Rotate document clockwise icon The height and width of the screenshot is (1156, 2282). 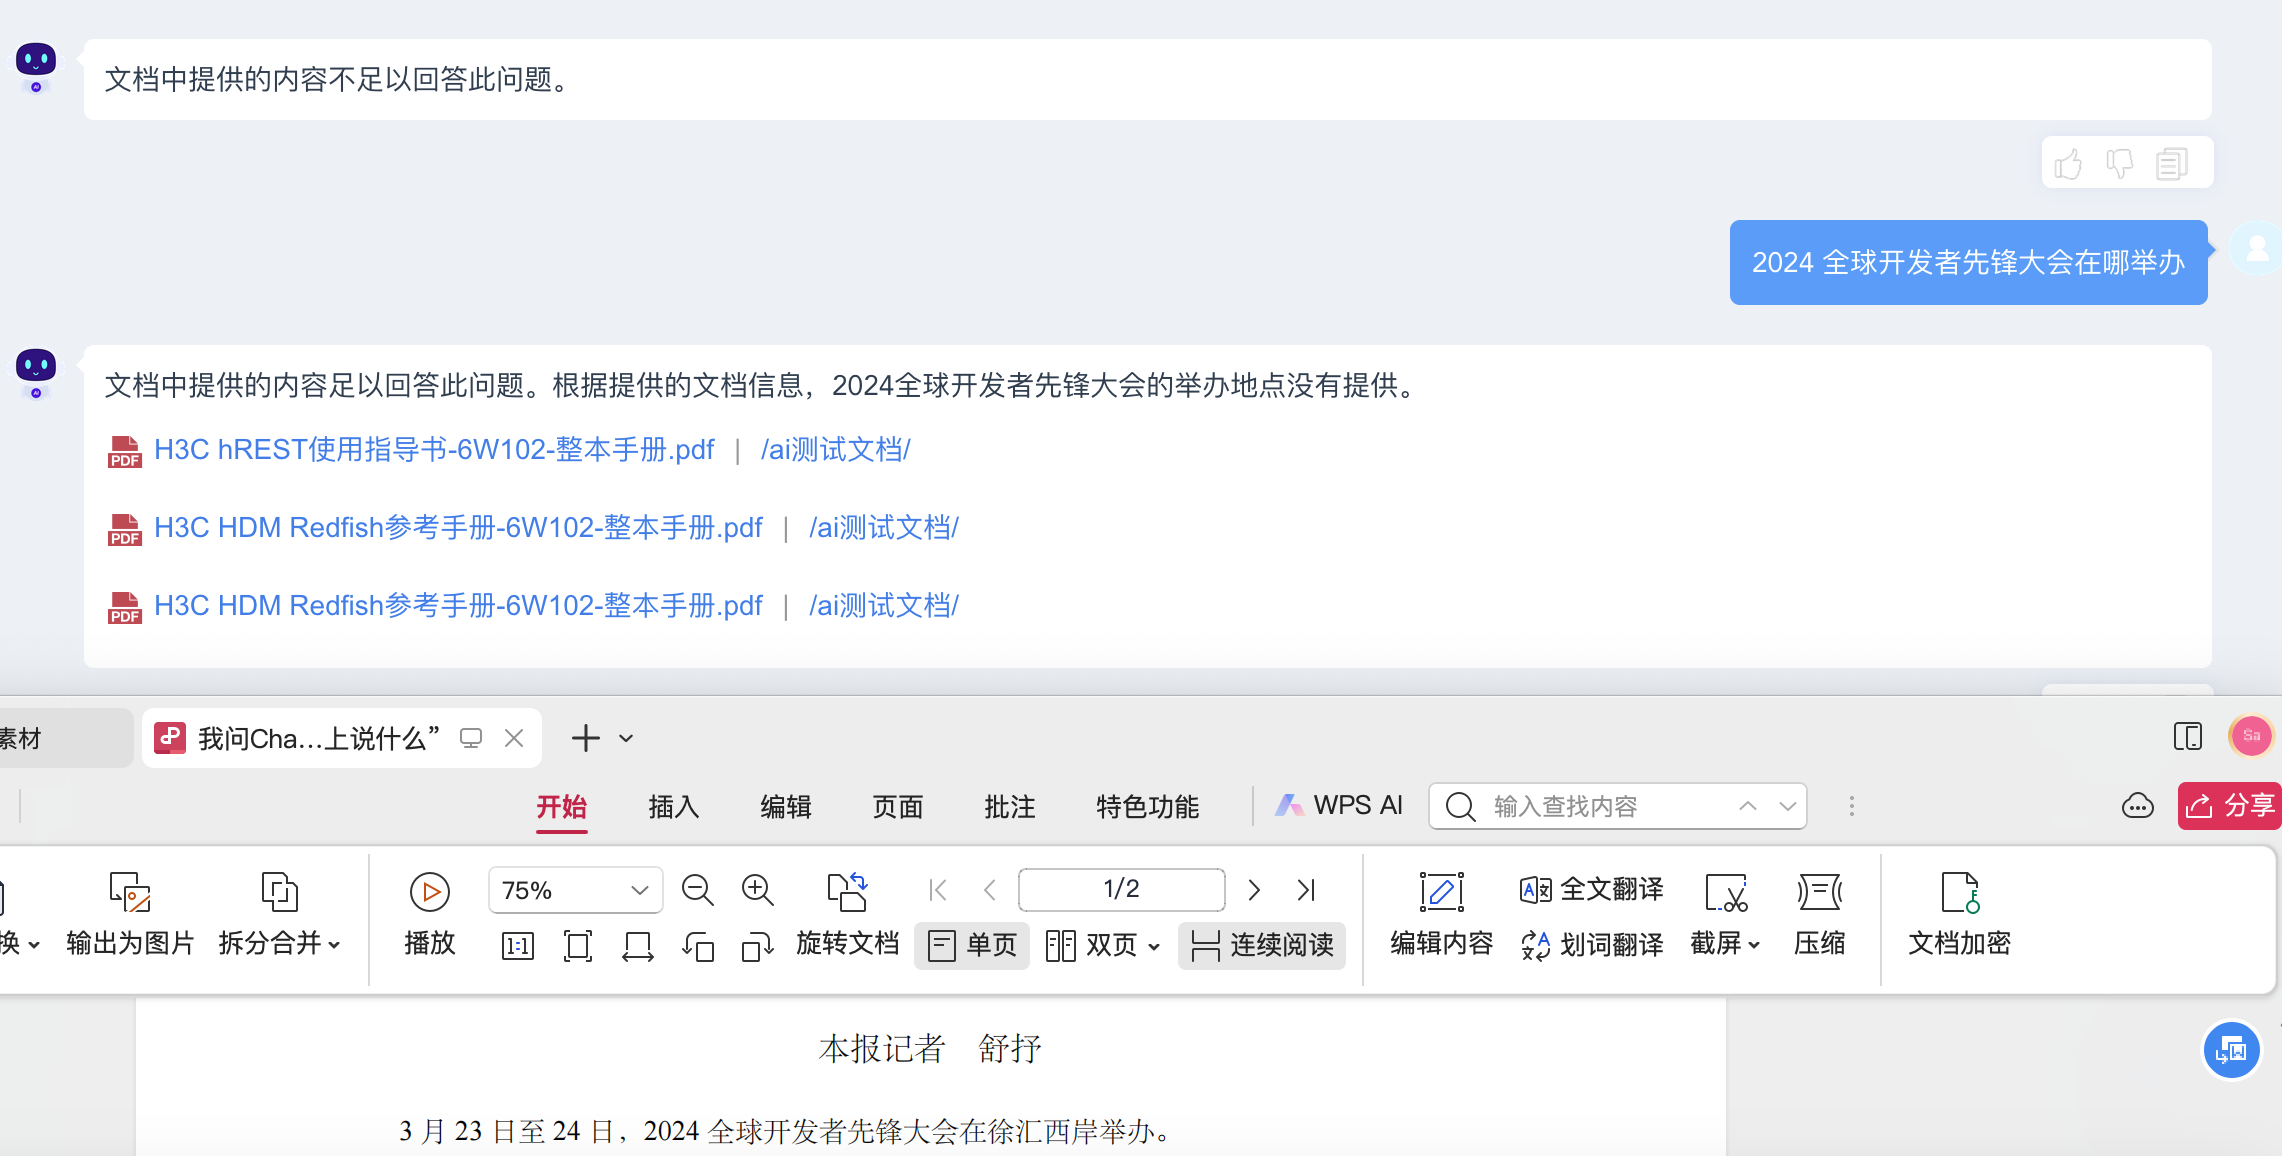point(758,946)
